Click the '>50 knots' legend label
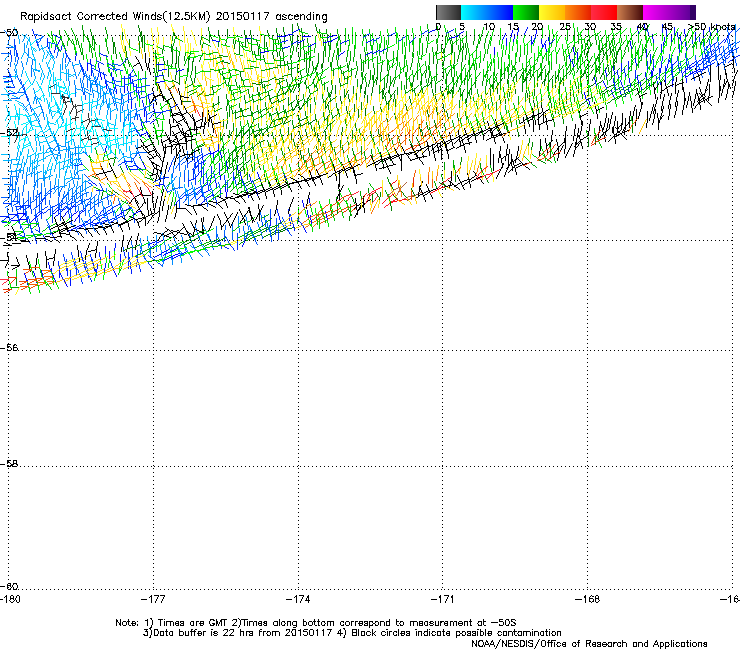Viewport: 740px width, 650px height. coord(712,26)
